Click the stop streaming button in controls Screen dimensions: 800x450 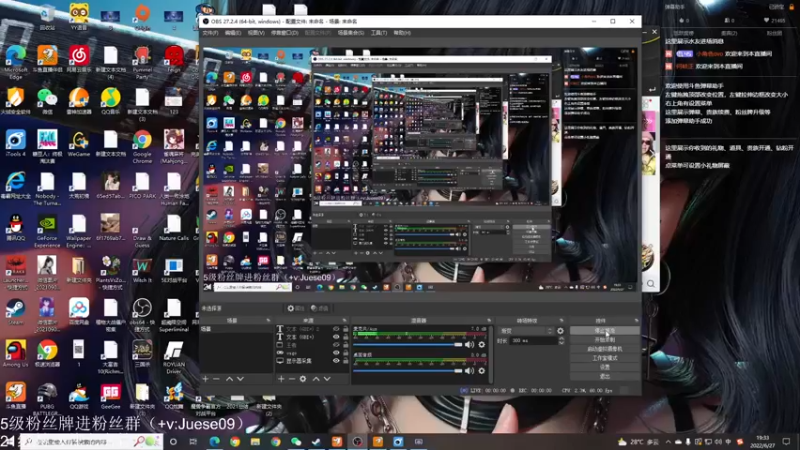[605, 331]
